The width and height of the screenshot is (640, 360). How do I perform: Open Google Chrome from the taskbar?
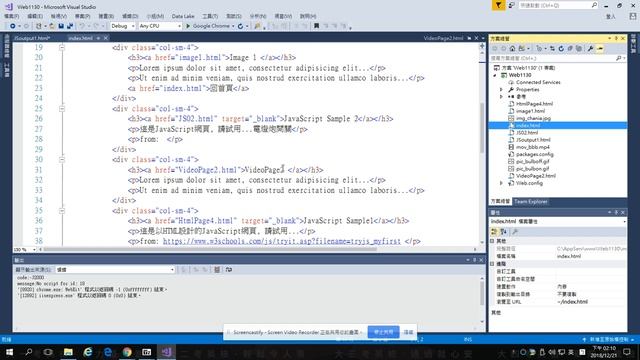tap(127, 352)
